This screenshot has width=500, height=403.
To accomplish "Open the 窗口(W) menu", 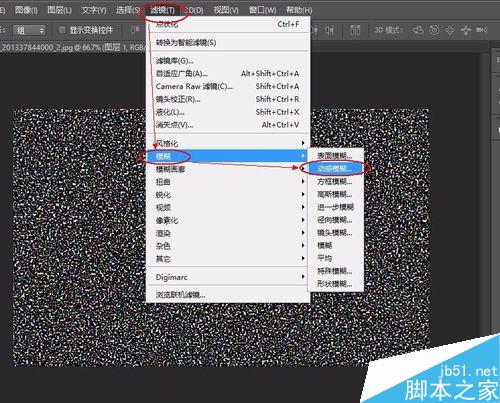I will pos(262,10).
